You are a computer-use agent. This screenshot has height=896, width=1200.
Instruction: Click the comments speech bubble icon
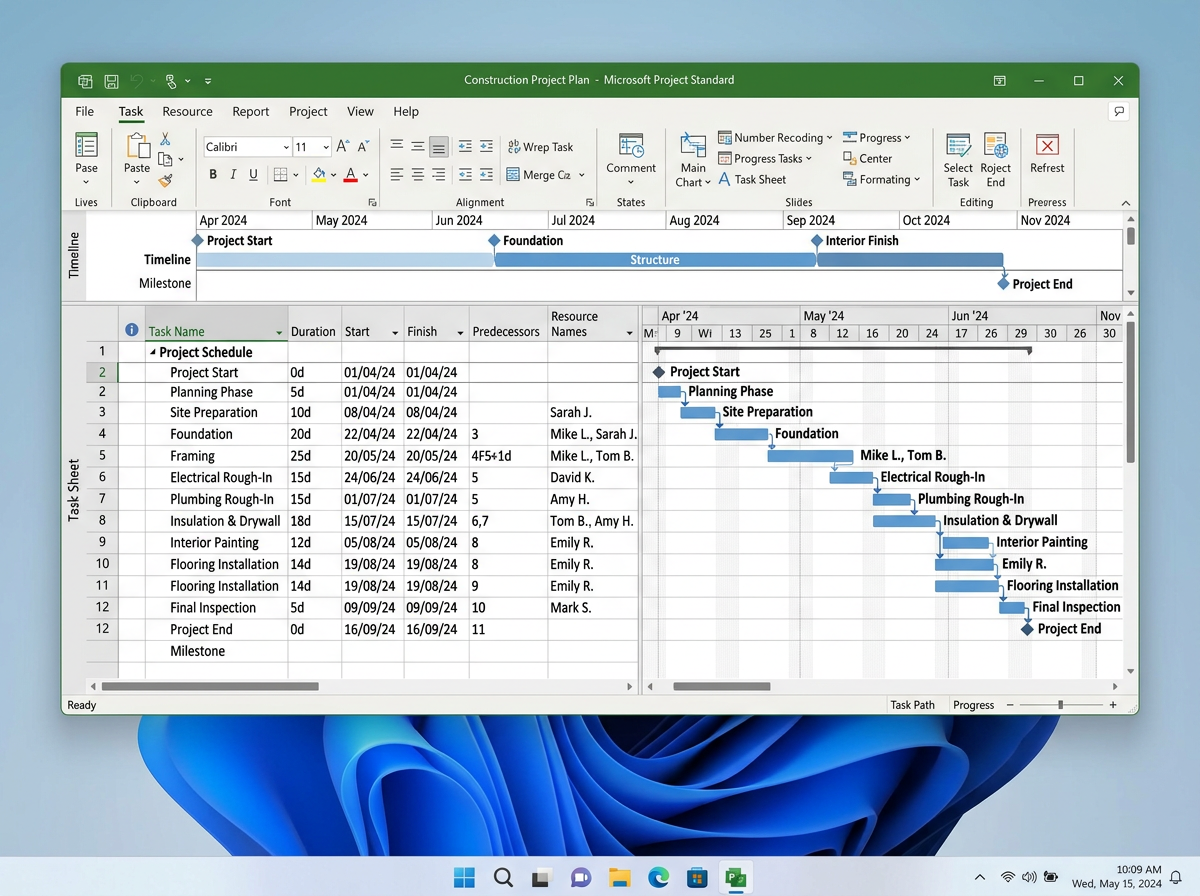point(1119,111)
